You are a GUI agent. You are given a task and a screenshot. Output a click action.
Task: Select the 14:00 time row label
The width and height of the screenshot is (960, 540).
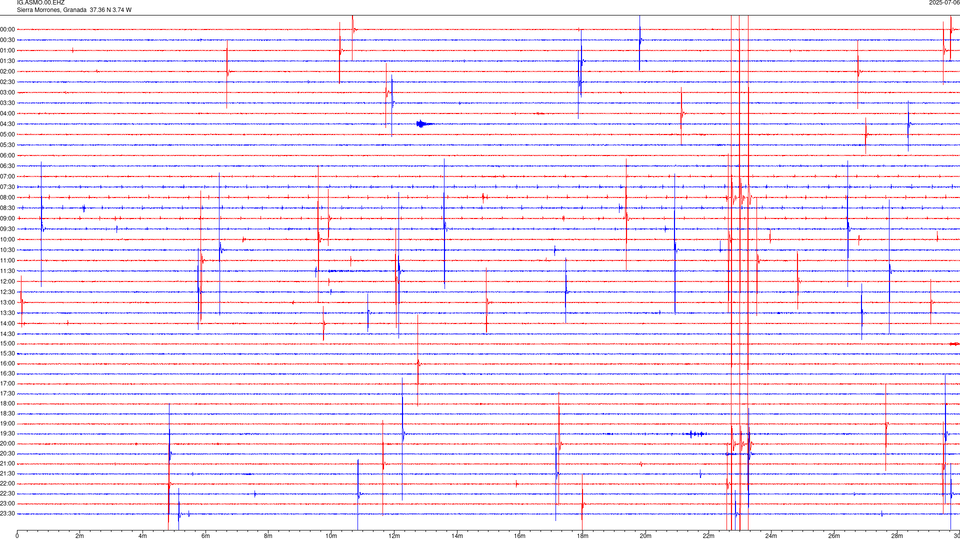pos(8,323)
